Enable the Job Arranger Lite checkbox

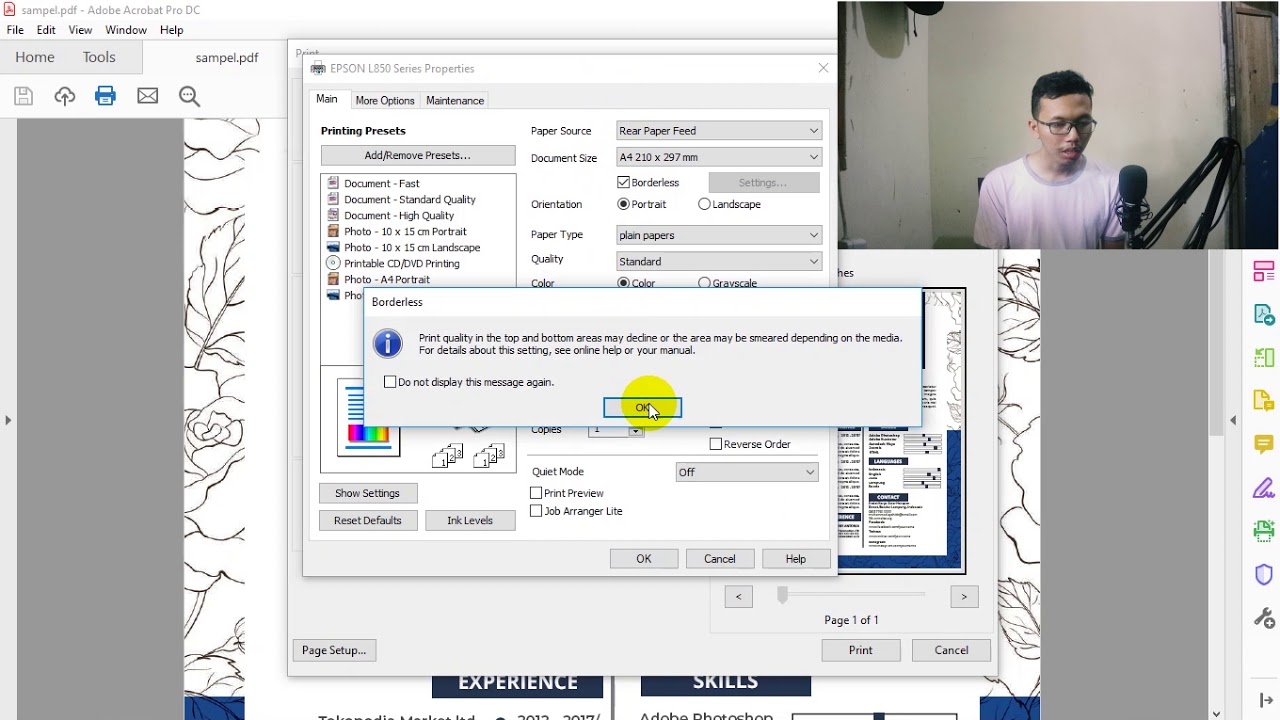point(536,511)
